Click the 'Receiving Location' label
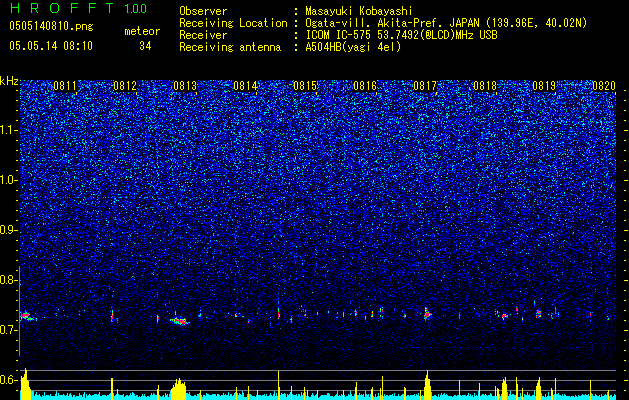Viewport: 629px width, 400px height. (233, 23)
